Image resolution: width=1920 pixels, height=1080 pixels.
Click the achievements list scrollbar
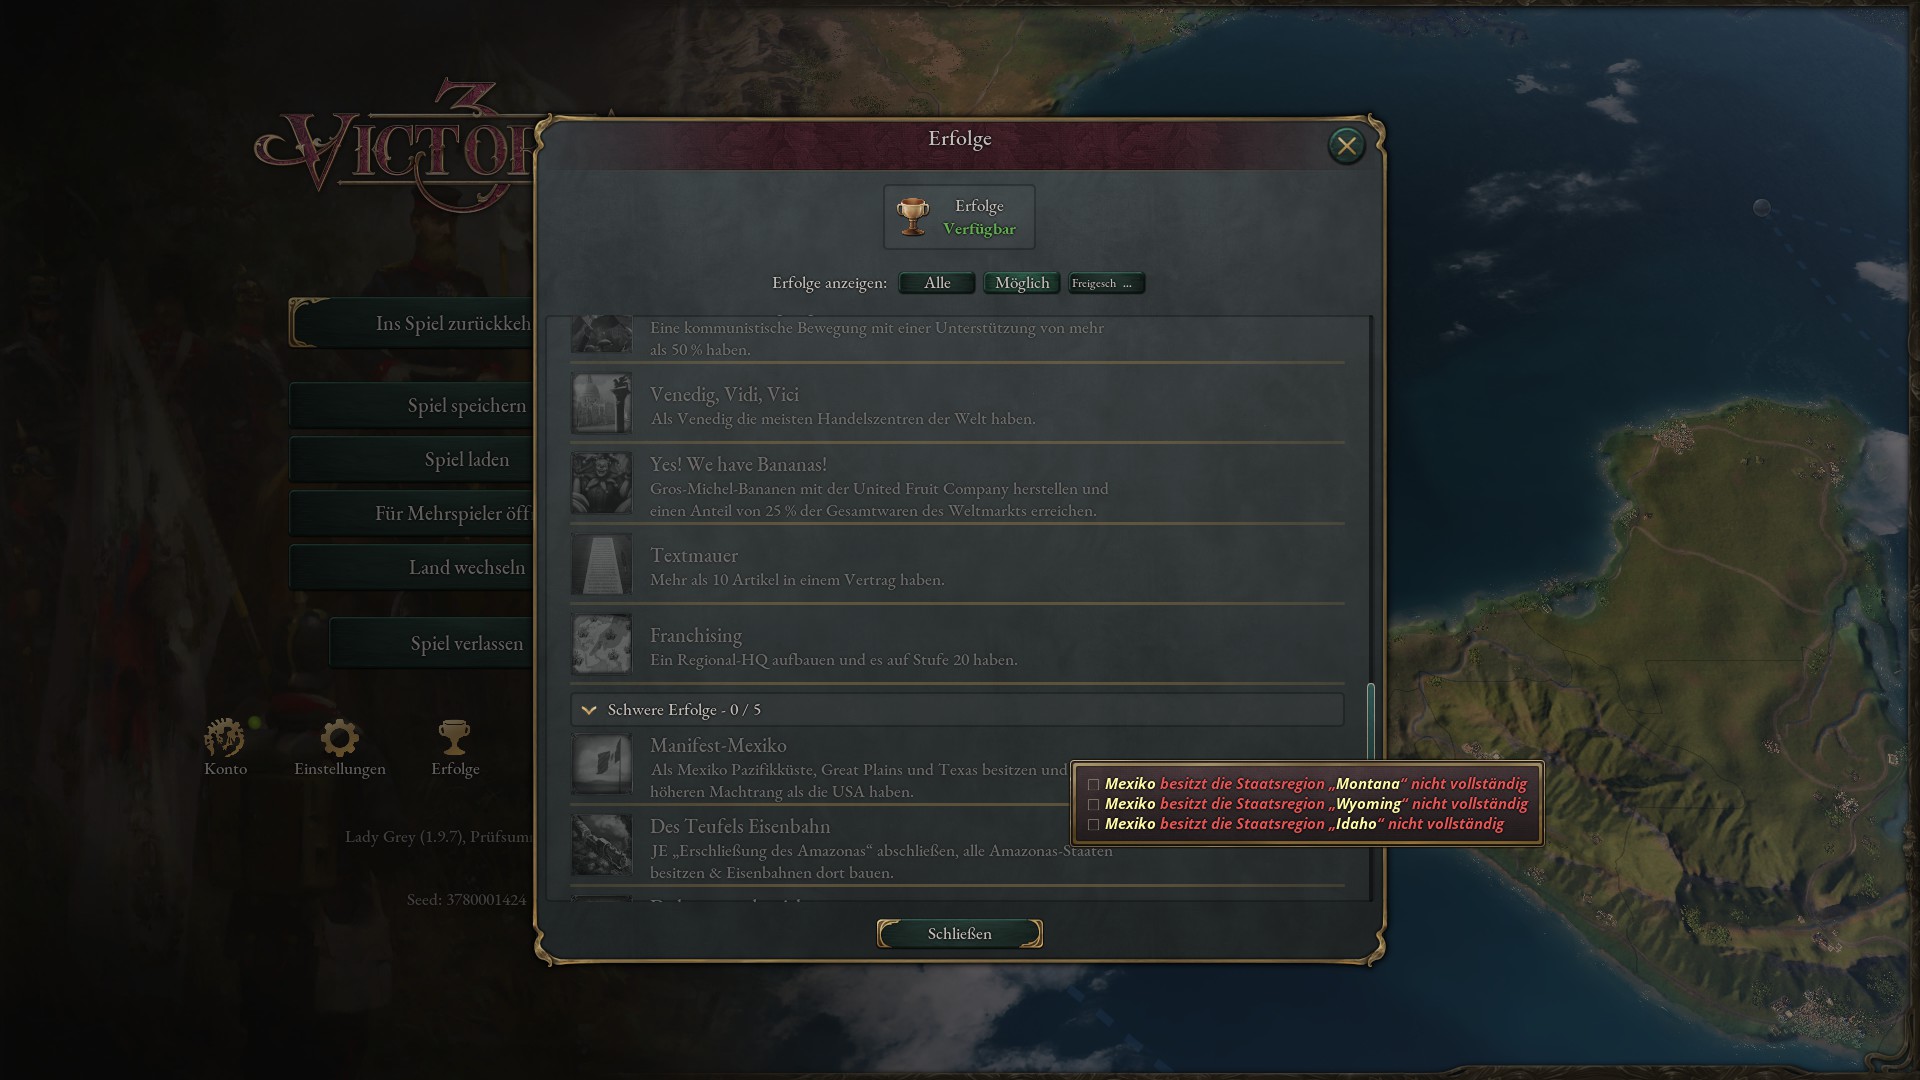point(1371,722)
